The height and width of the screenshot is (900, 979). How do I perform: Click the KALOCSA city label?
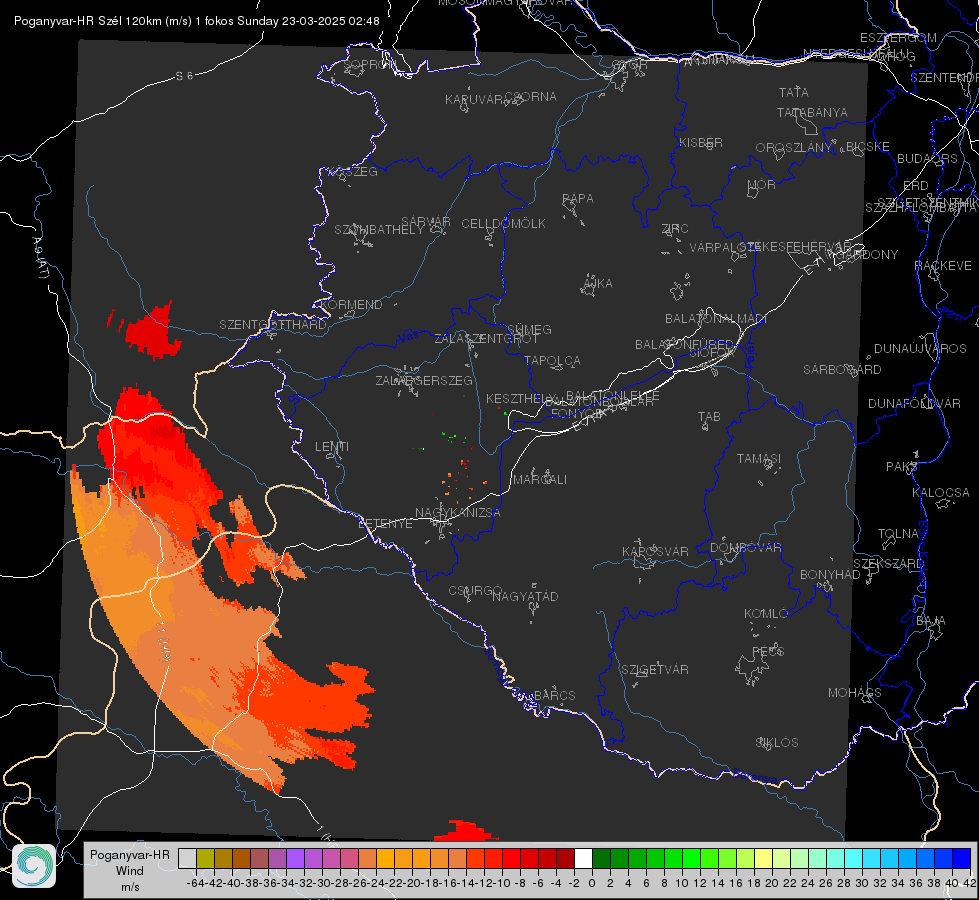(941, 493)
